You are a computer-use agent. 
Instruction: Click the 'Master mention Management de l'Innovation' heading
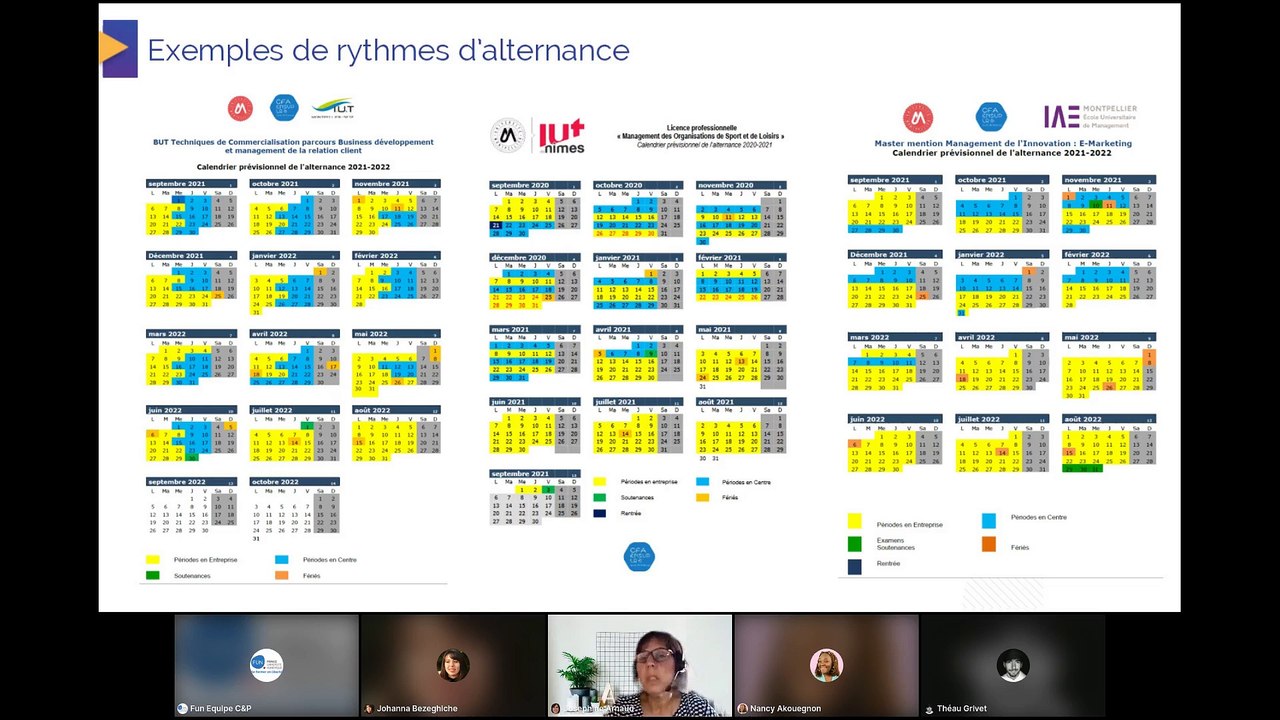(x=1003, y=143)
